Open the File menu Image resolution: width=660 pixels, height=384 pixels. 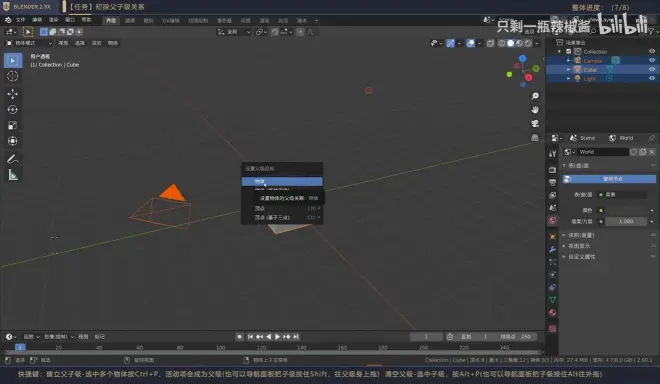pyautogui.click(x=21, y=20)
